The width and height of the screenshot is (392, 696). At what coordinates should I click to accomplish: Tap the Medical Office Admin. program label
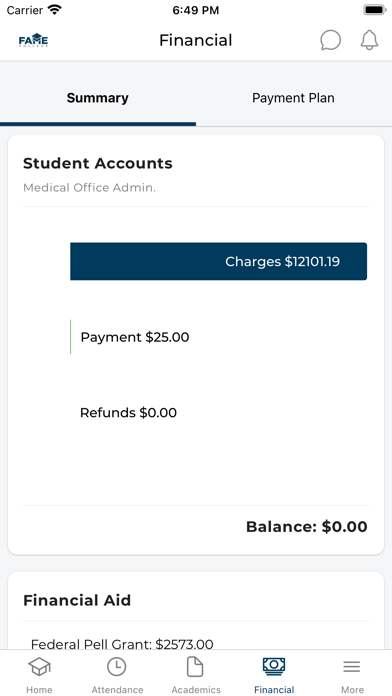click(89, 188)
